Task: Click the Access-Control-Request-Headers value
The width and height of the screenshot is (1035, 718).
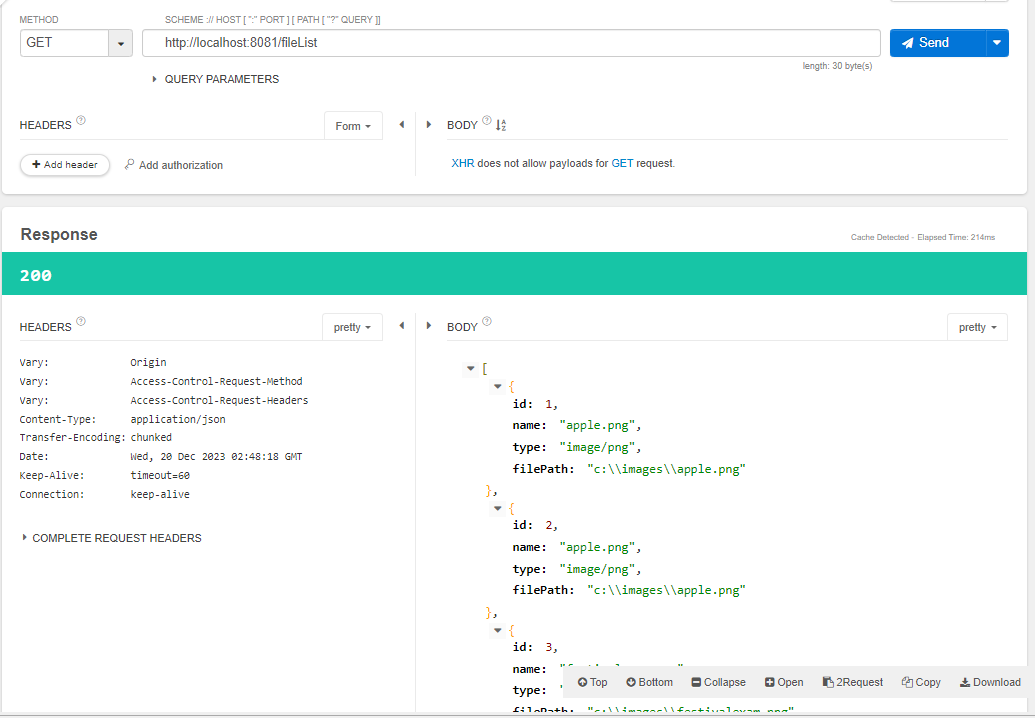Action: [x=219, y=401]
